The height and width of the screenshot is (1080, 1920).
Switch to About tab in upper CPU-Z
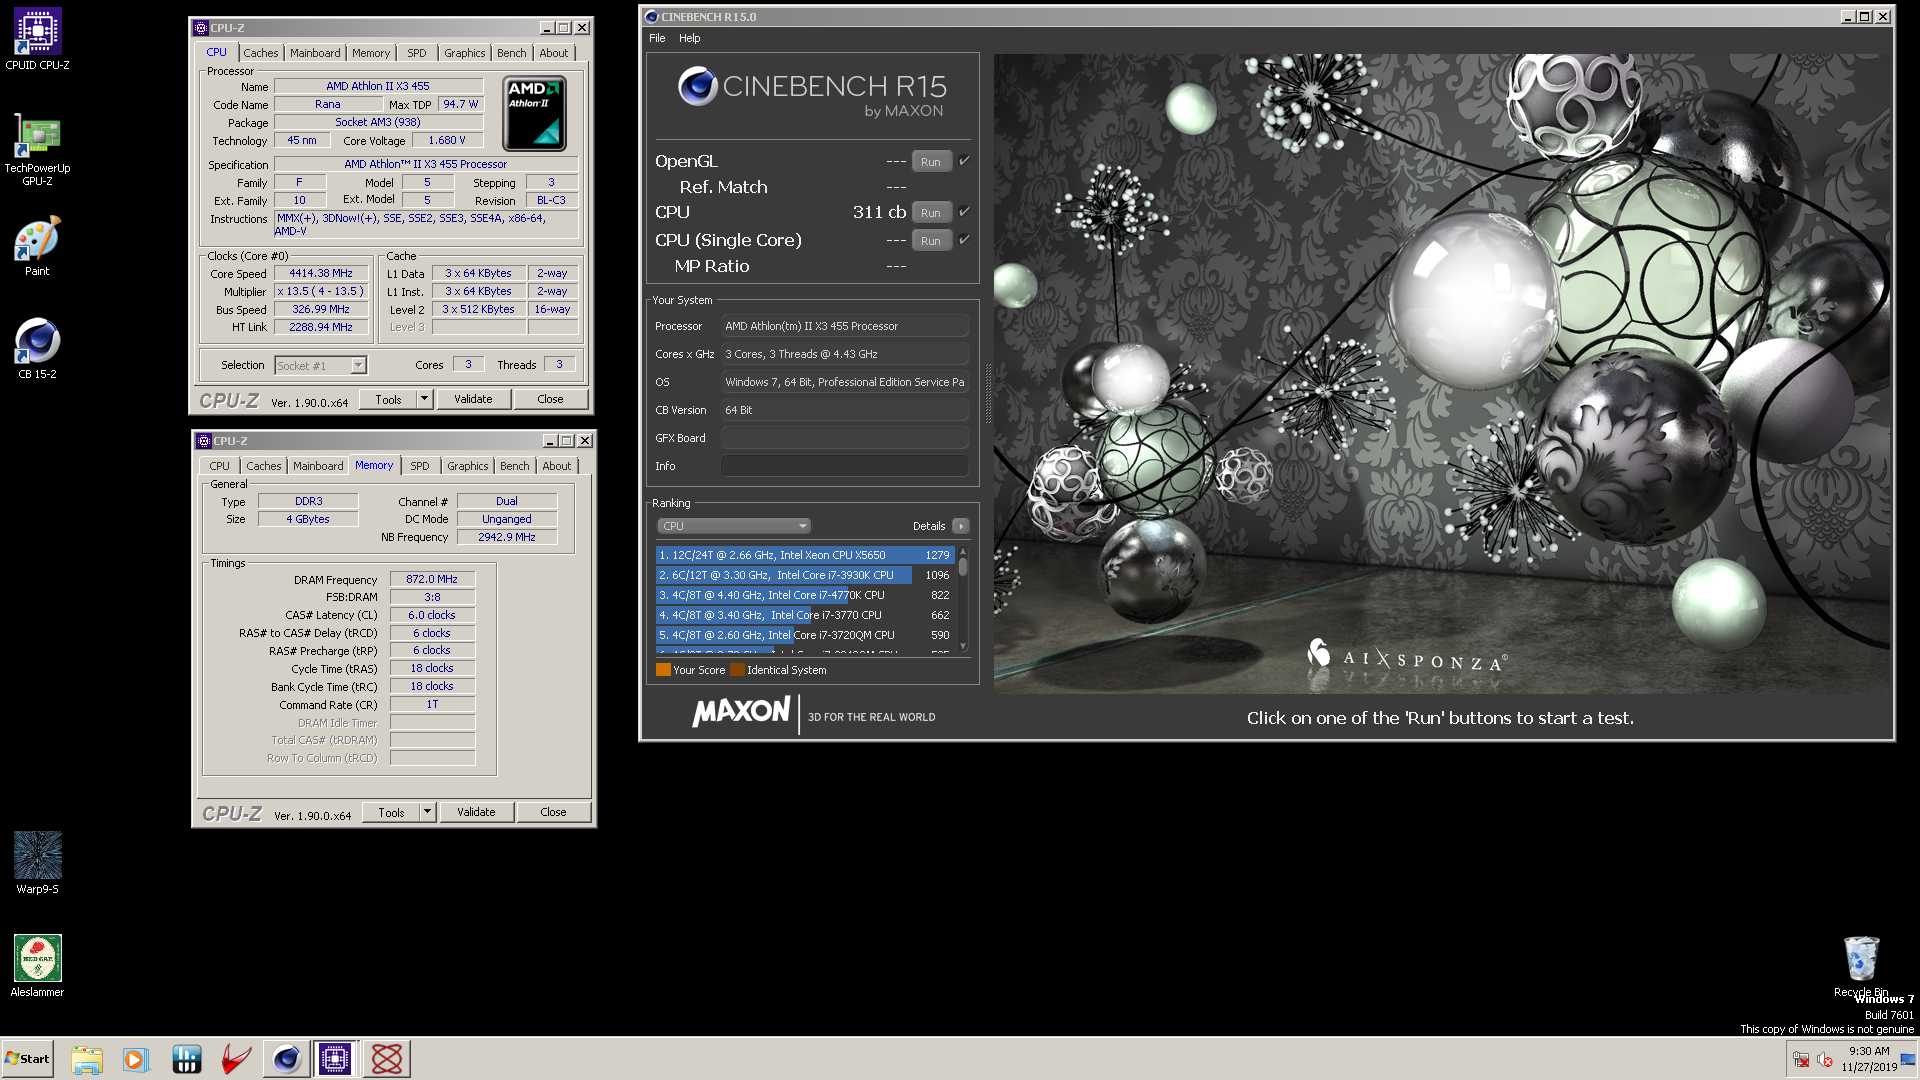click(x=554, y=53)
